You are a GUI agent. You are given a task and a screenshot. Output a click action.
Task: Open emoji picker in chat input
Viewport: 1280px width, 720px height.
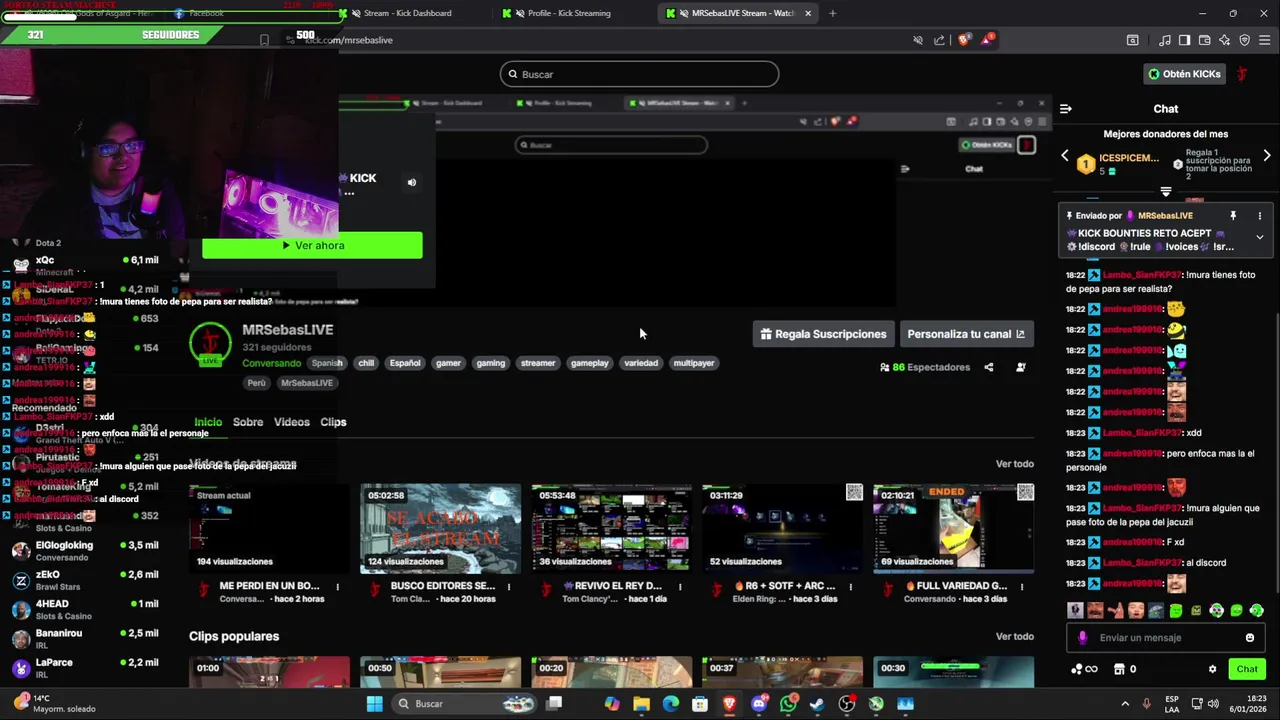pyautogui.click(x=1250, y=638)
